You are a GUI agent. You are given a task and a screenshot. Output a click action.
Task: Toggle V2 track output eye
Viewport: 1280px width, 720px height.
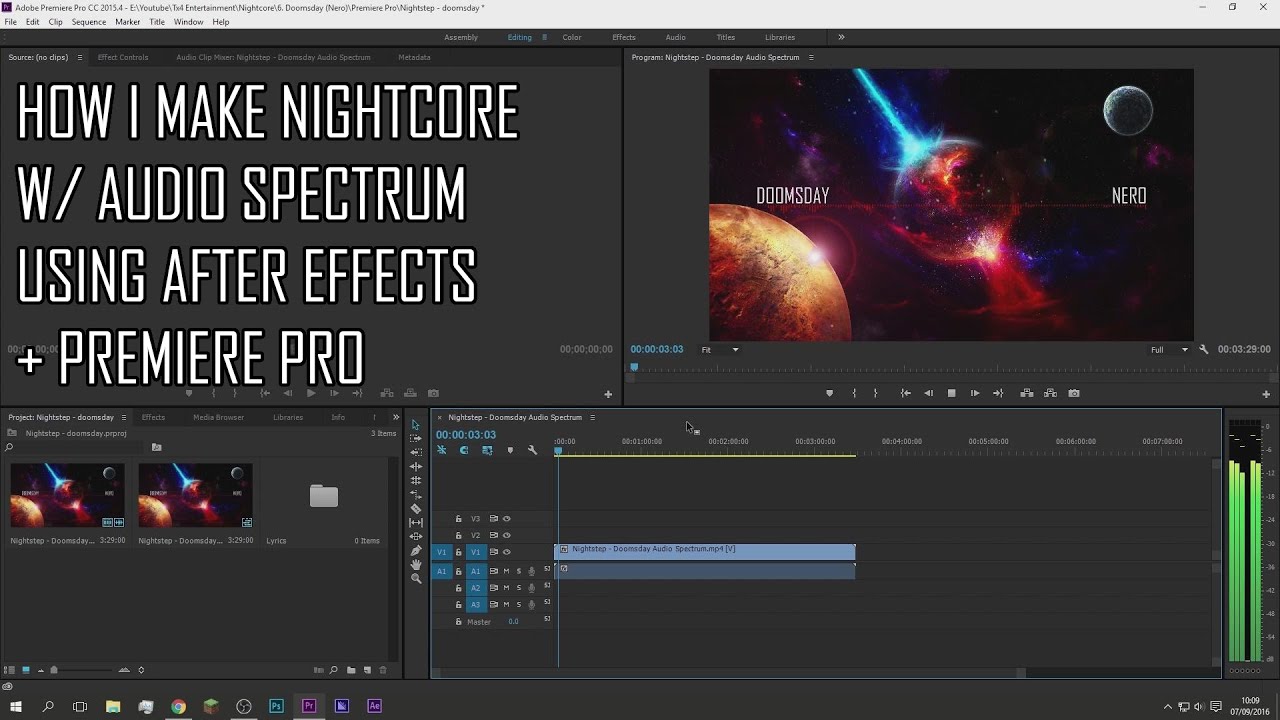point(506,535)
